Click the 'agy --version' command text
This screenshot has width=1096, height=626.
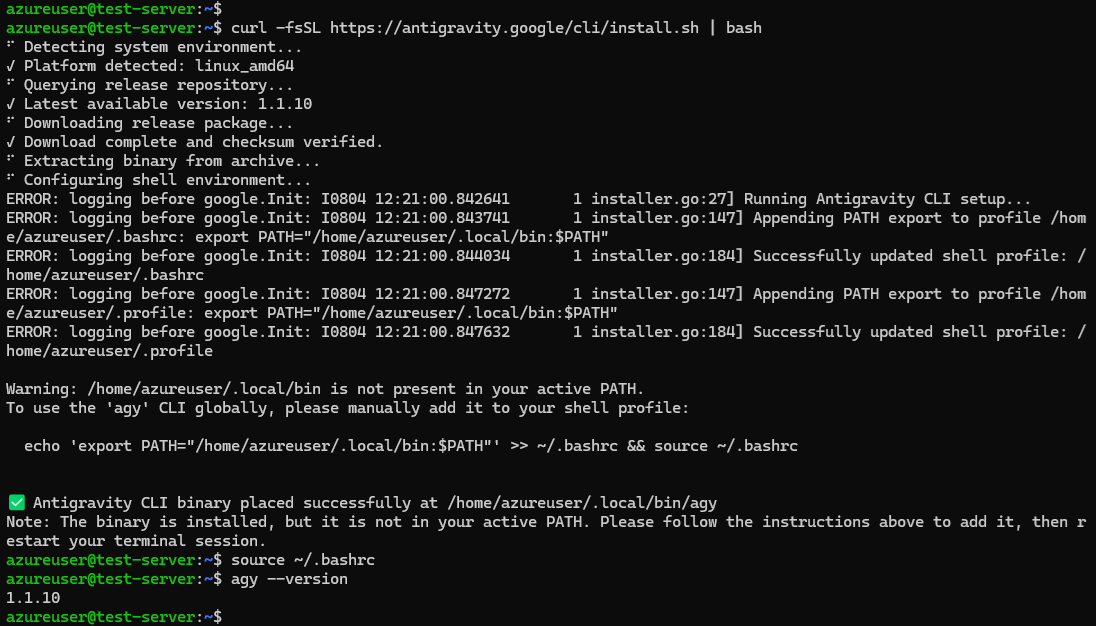(289, 579)
